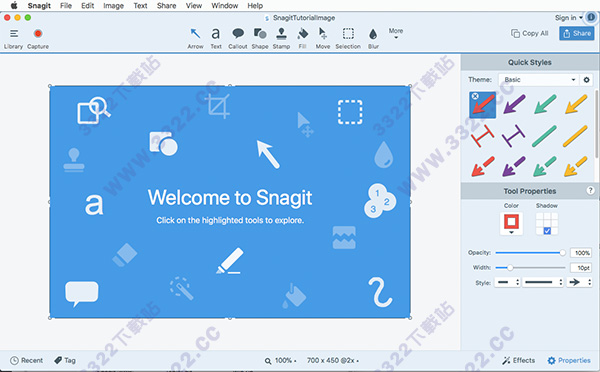Open Recent captures tray
The height and width of the screenshot is (372, 600).
[x=26, y=360]
